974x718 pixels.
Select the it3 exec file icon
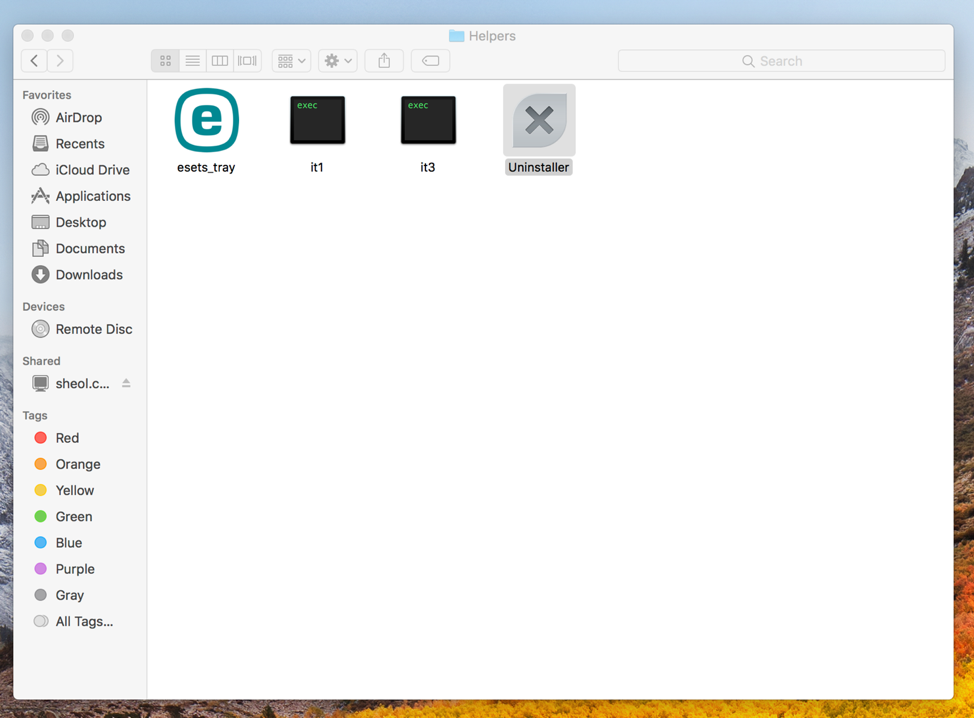coord(428,121)
